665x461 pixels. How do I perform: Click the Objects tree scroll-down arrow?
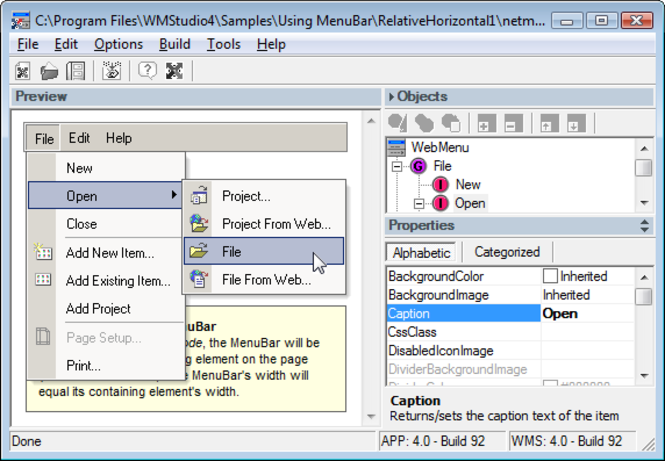tap(644, 203)
